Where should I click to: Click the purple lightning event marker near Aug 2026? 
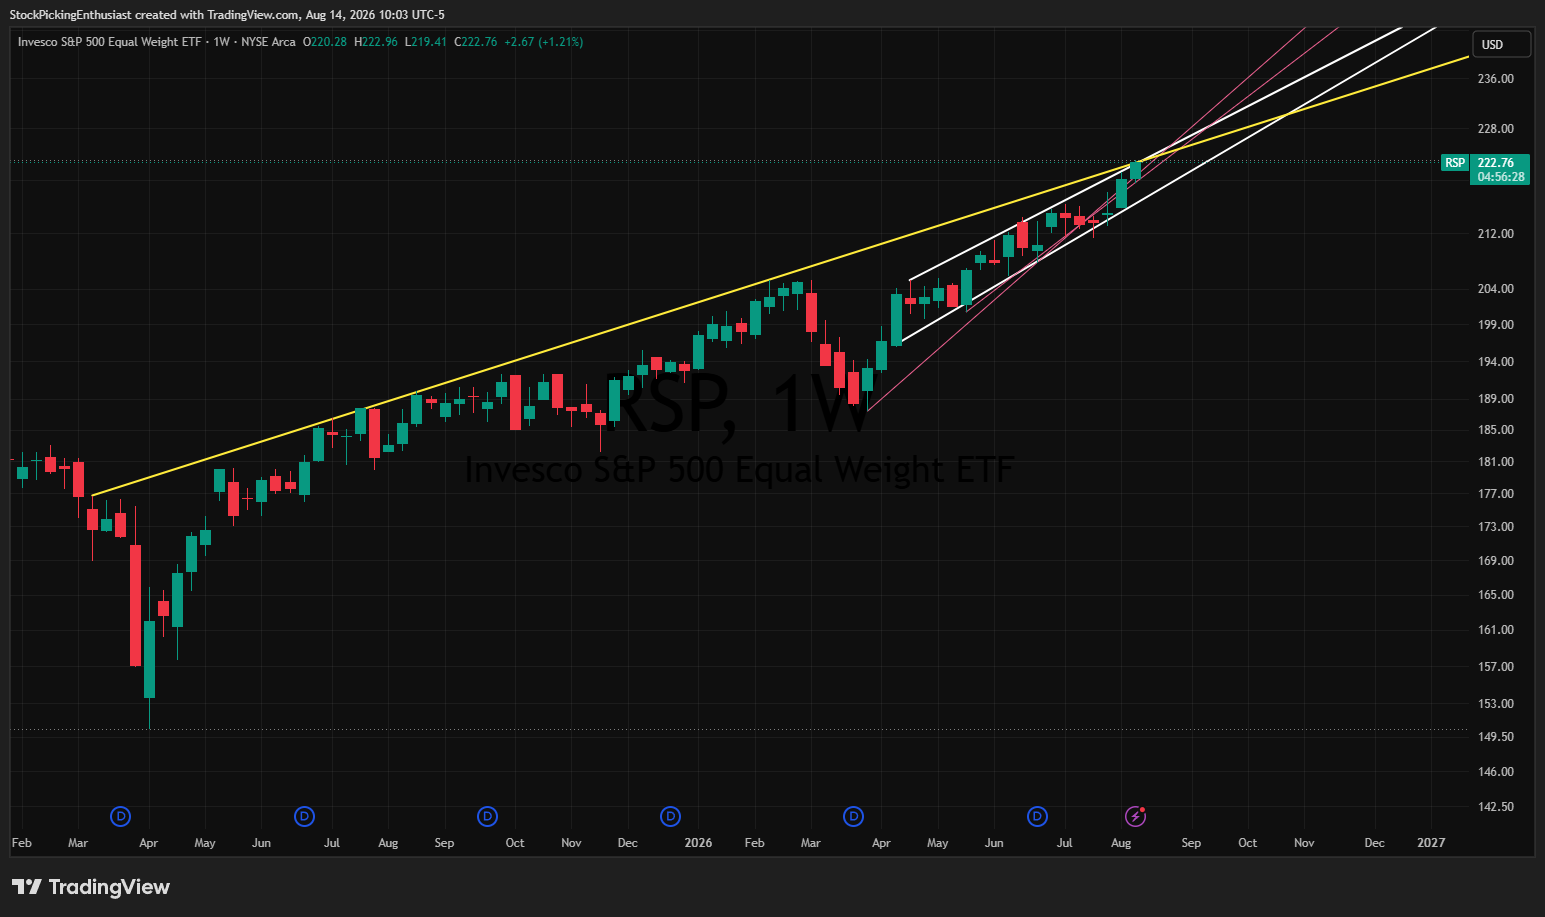tap(1135, 817)
